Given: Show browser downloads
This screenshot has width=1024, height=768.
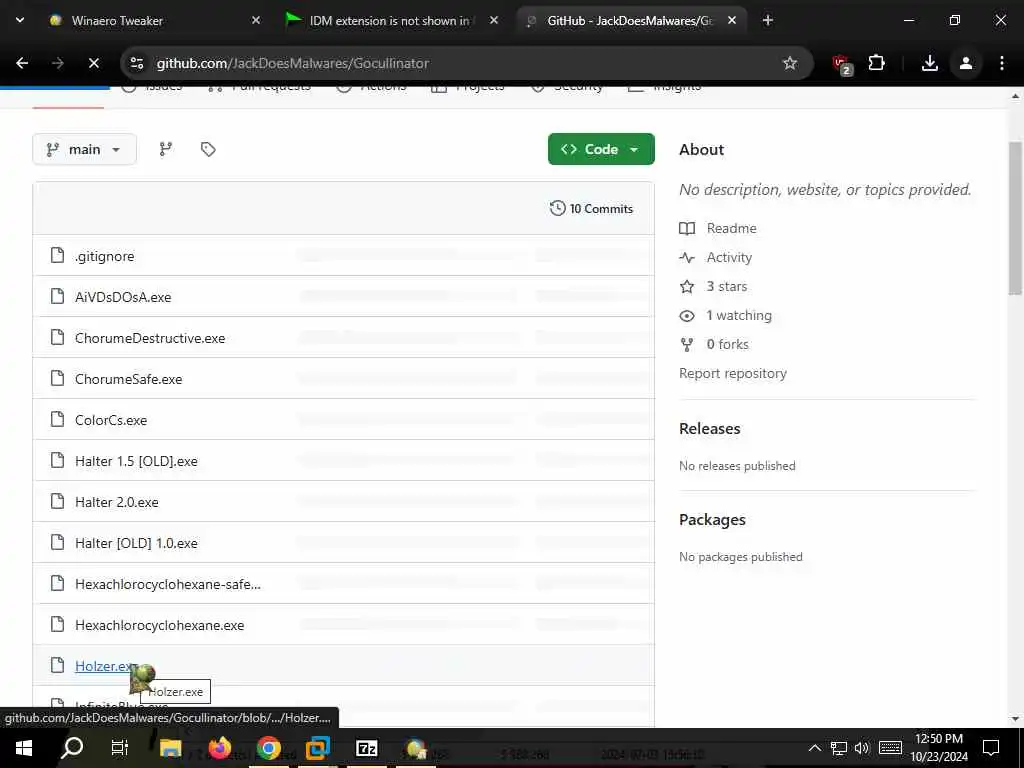Looking at the screenshot, I should 930,63.
